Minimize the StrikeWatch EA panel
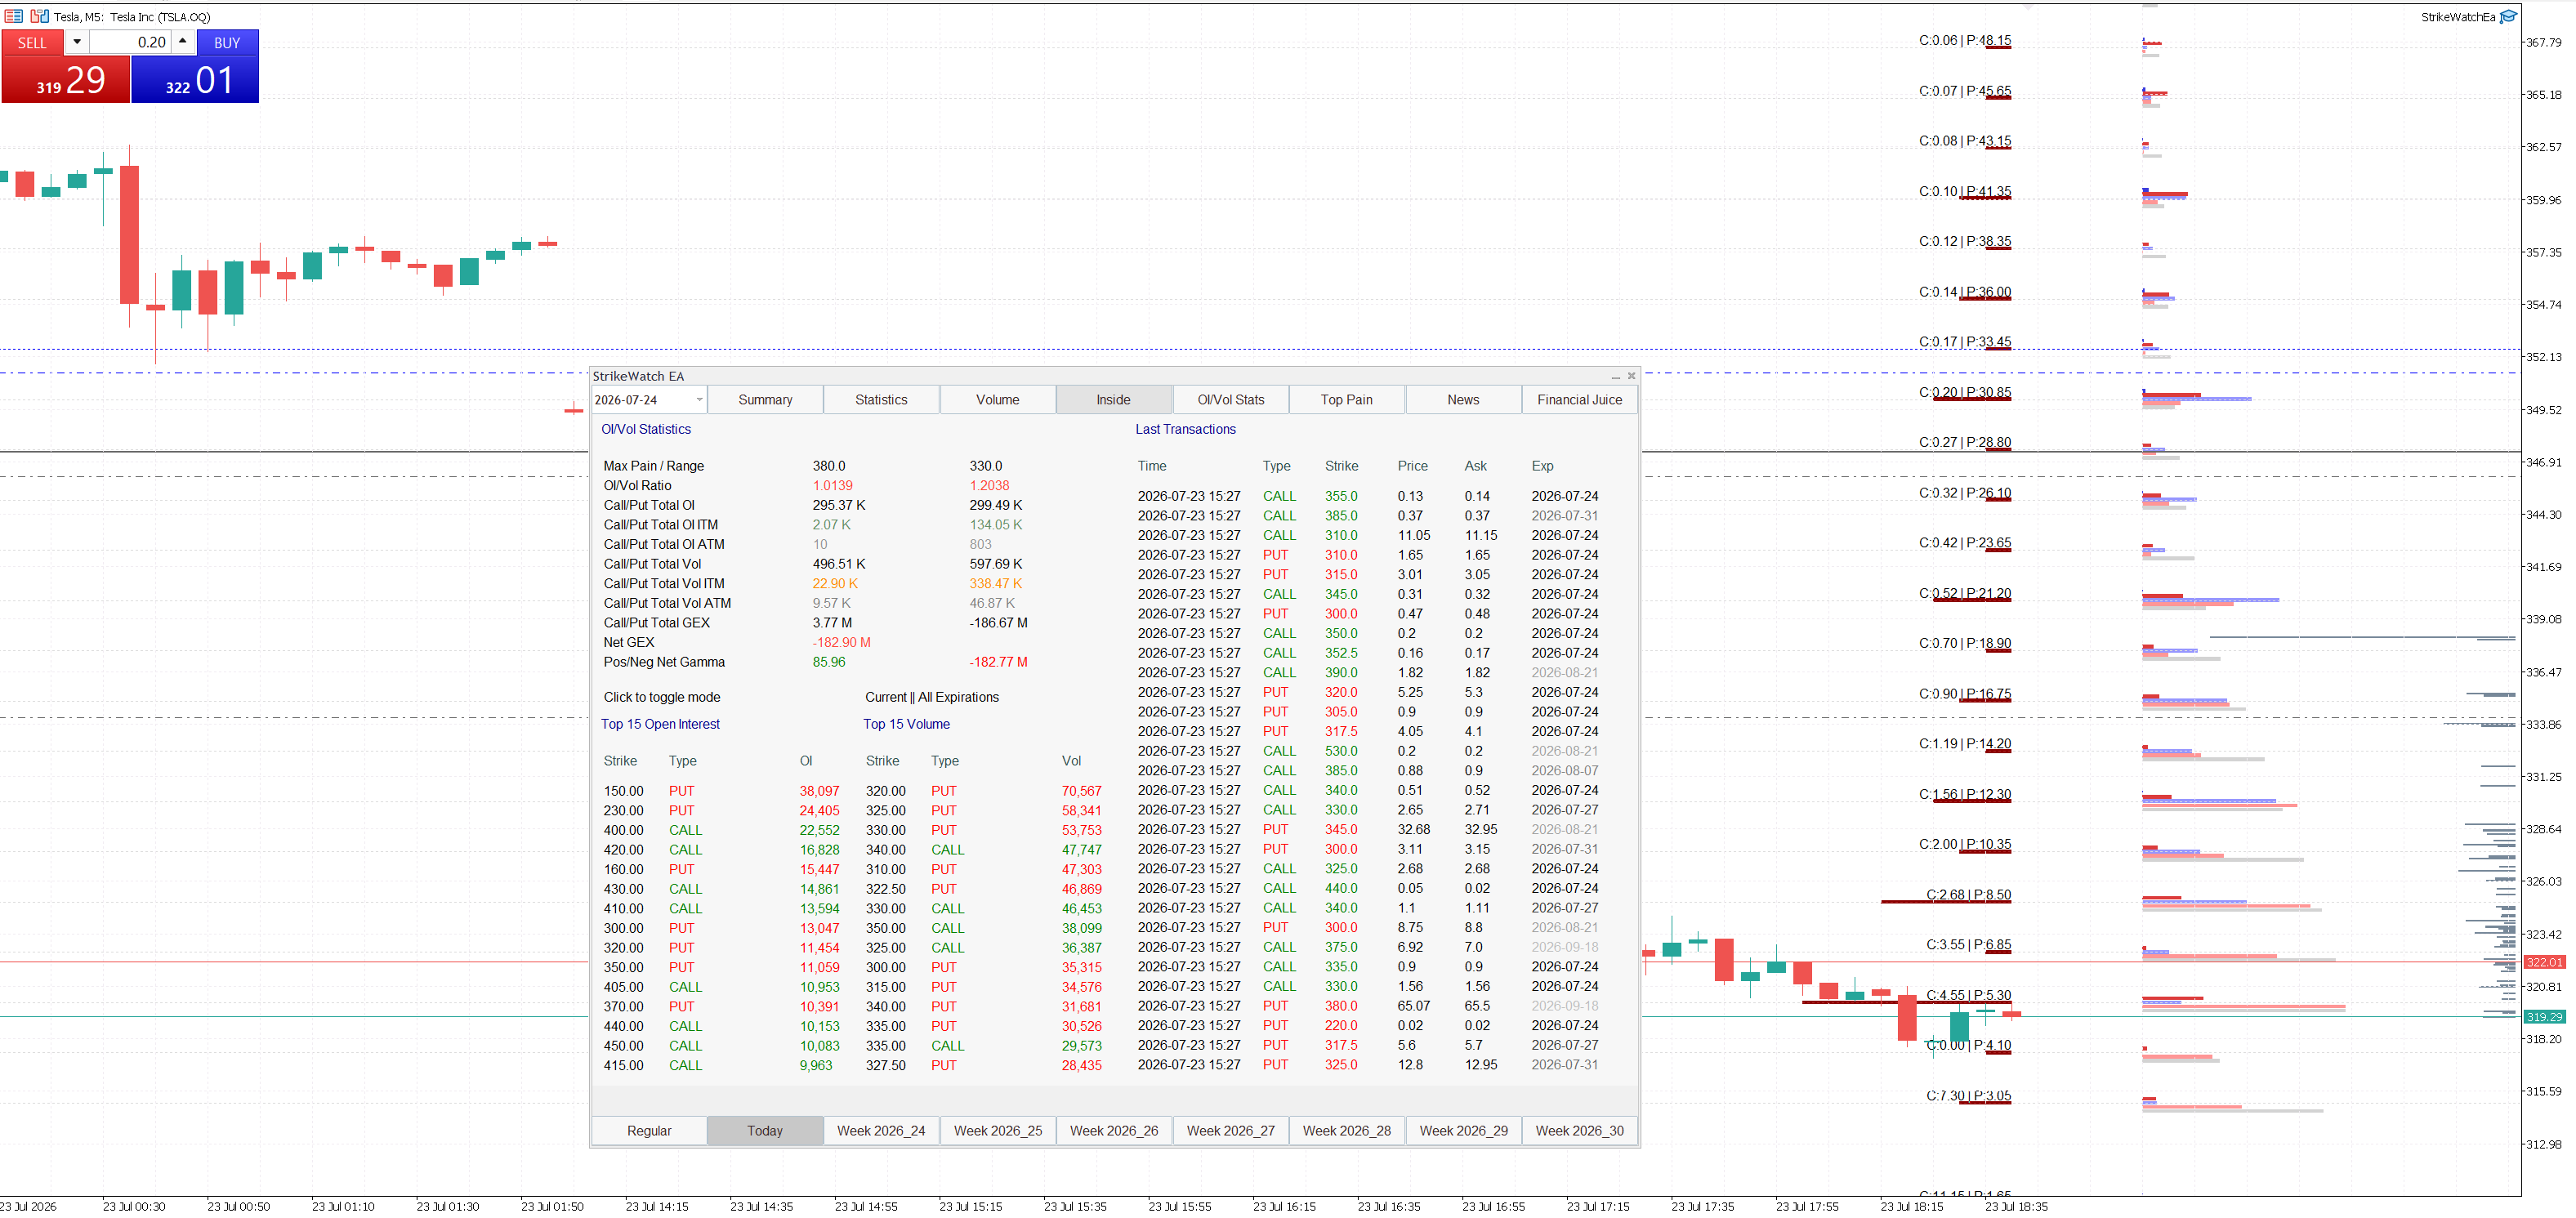The height and width of the screenshot is (1218, 2576). (1615, 377)
